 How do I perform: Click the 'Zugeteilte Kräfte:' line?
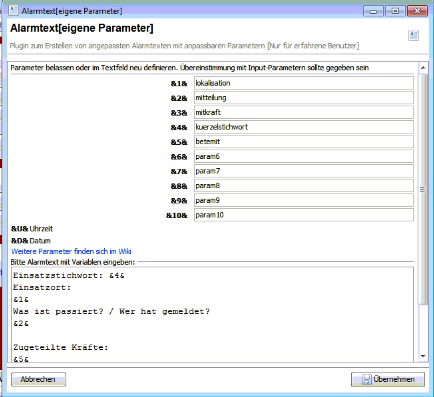point(61,347)
